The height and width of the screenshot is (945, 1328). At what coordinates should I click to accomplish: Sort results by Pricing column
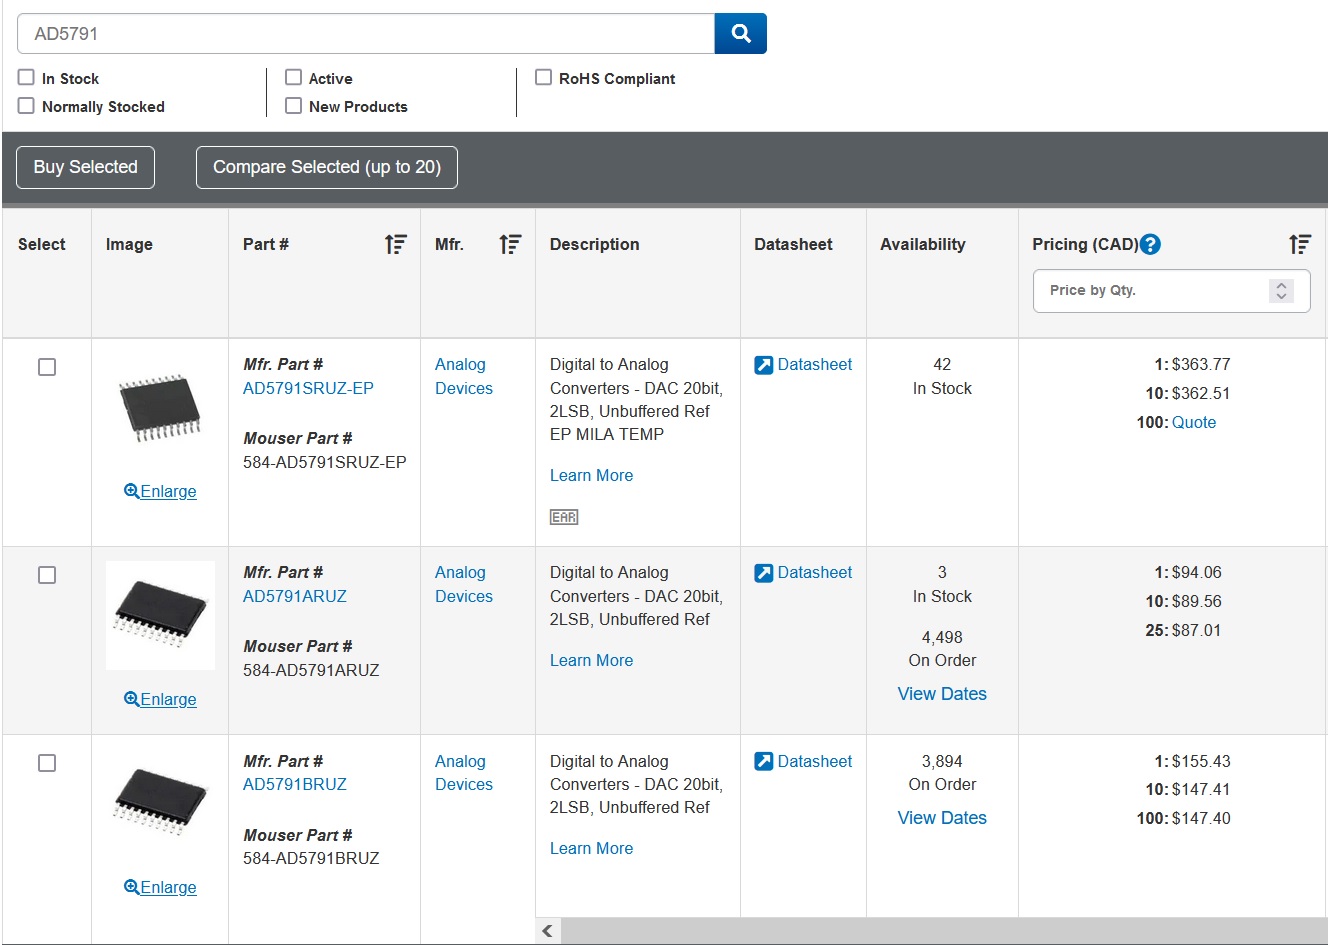point(1299,244)
